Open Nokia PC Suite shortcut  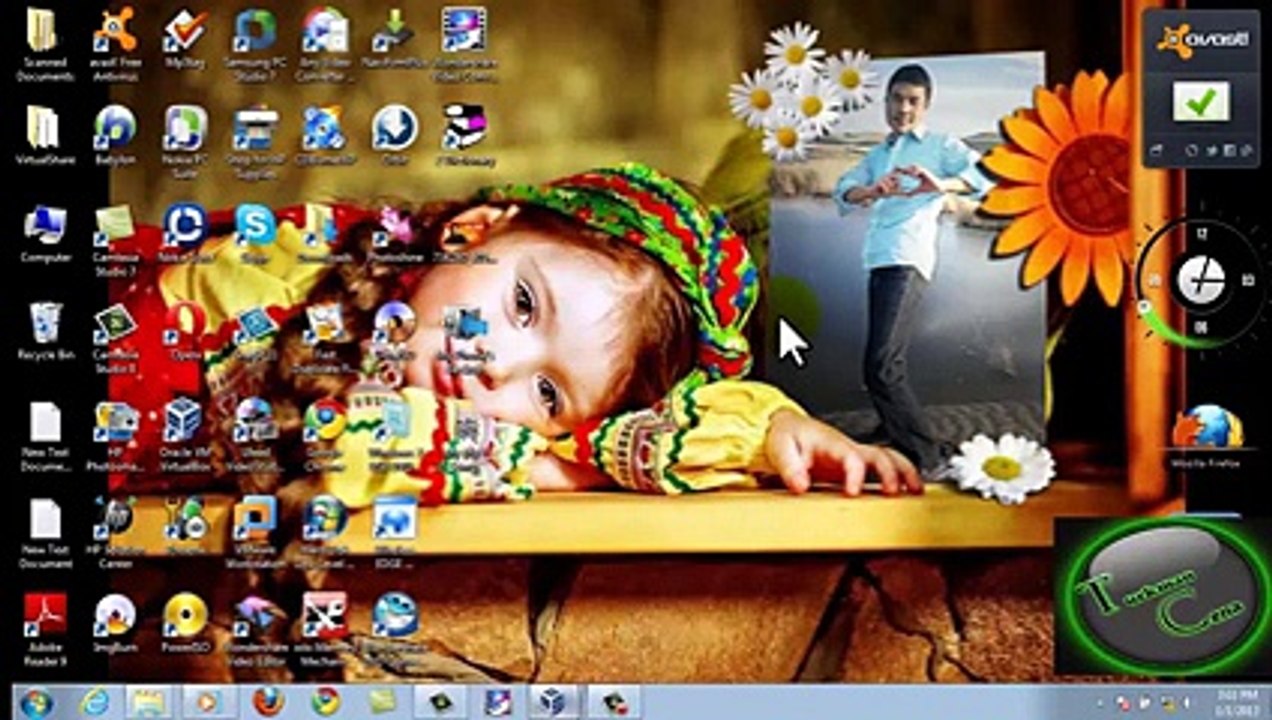click(x=185, y=141)
